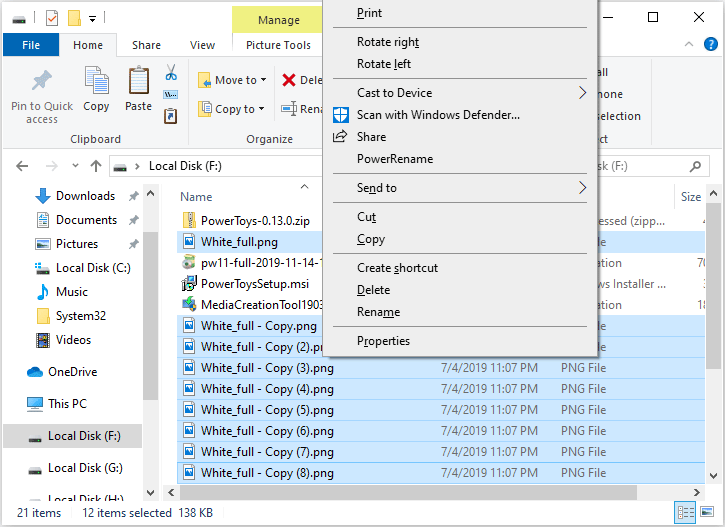Click the Music note icon in sidebar
The height and width of the screenshot is (527, 725).
tap(43, 292)
